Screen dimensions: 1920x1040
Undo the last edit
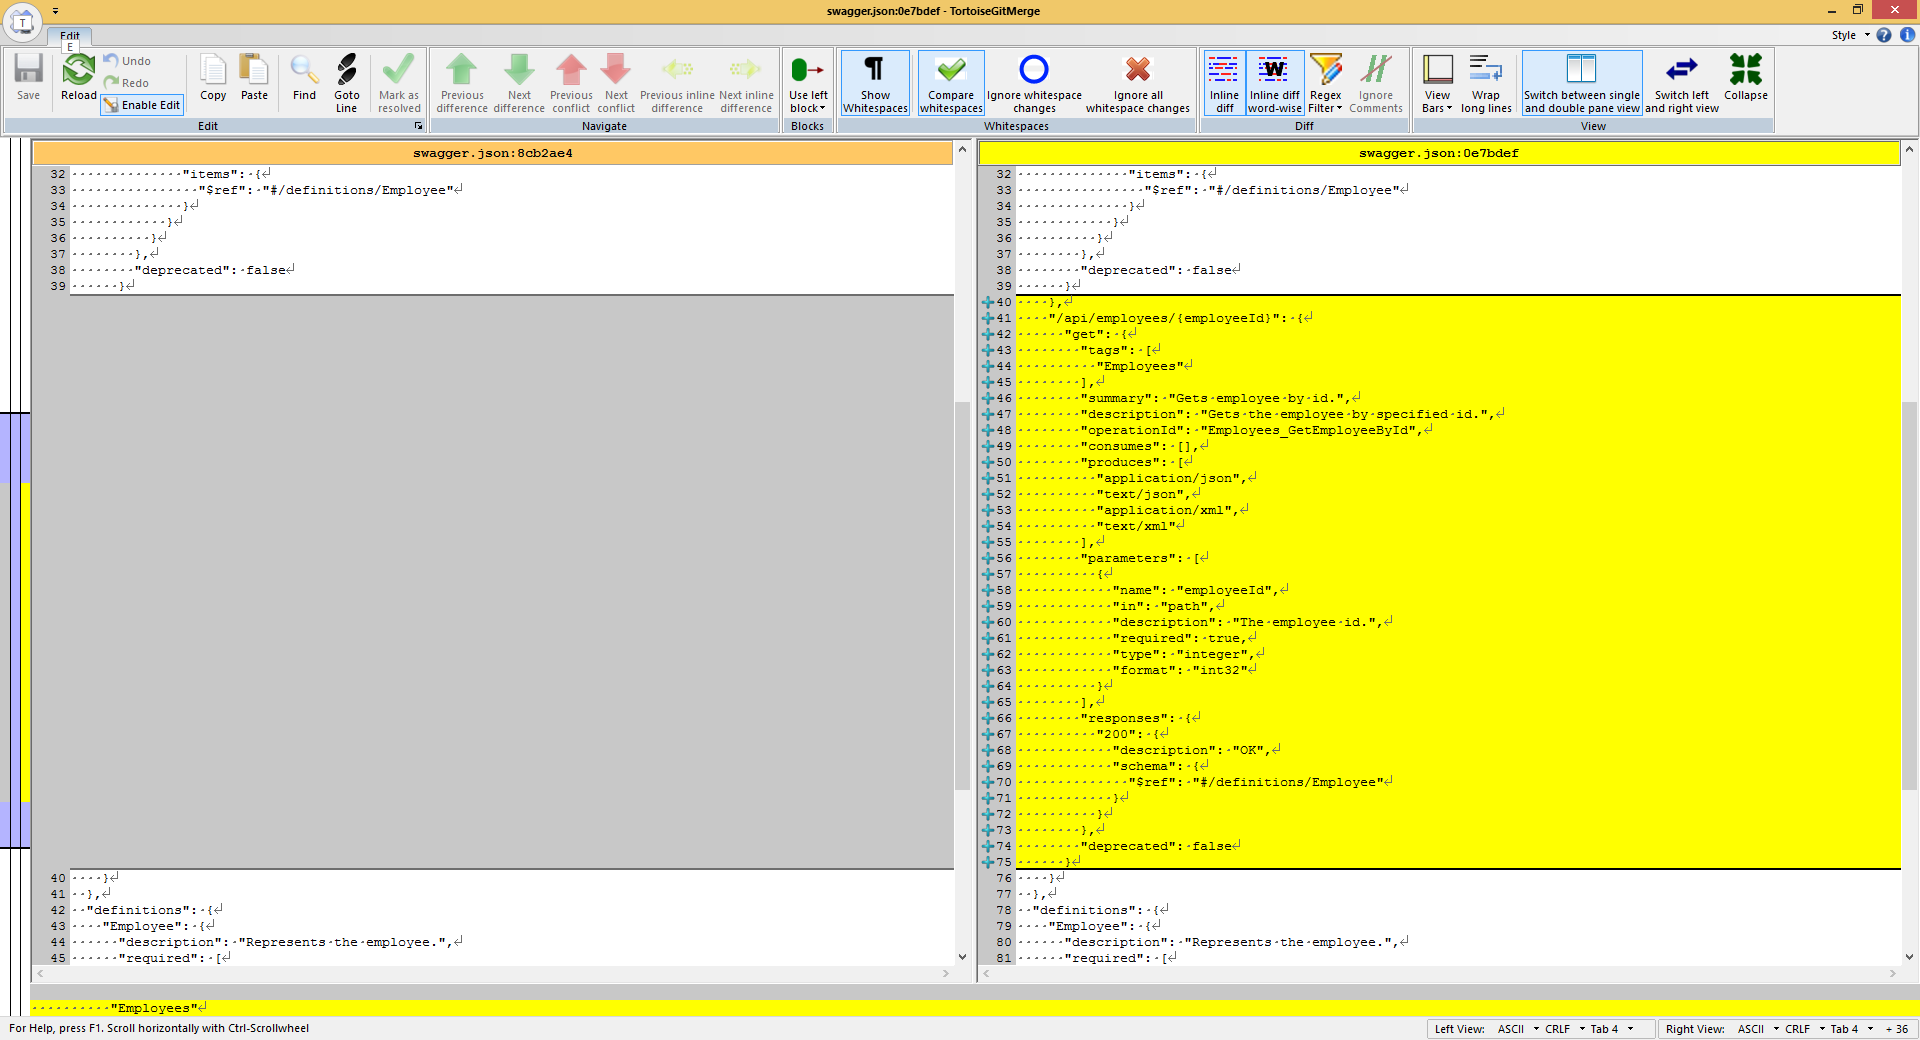(x=127, y=61)
